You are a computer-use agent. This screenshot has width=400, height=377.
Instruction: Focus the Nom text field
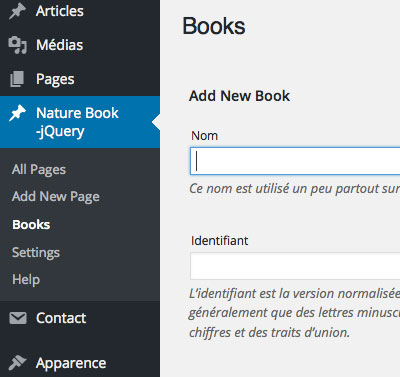(x=295, y=161)
